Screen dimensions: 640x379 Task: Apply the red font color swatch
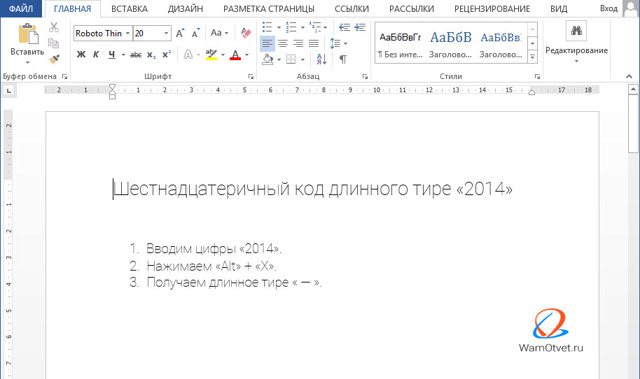click(236, 55)
